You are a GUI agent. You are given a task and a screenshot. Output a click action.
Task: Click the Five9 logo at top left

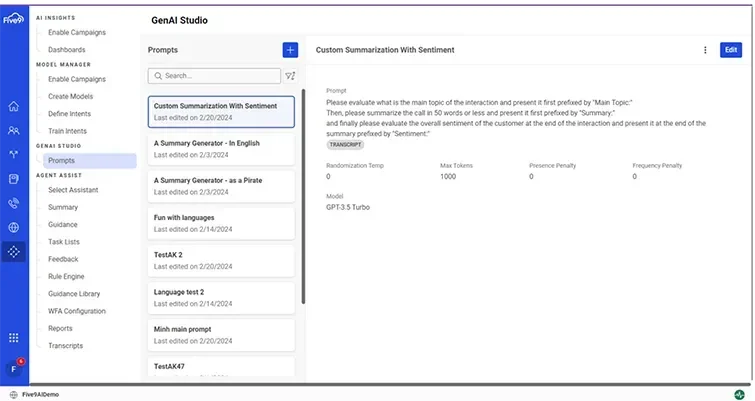pyautogui.click(x=12, y=19)
